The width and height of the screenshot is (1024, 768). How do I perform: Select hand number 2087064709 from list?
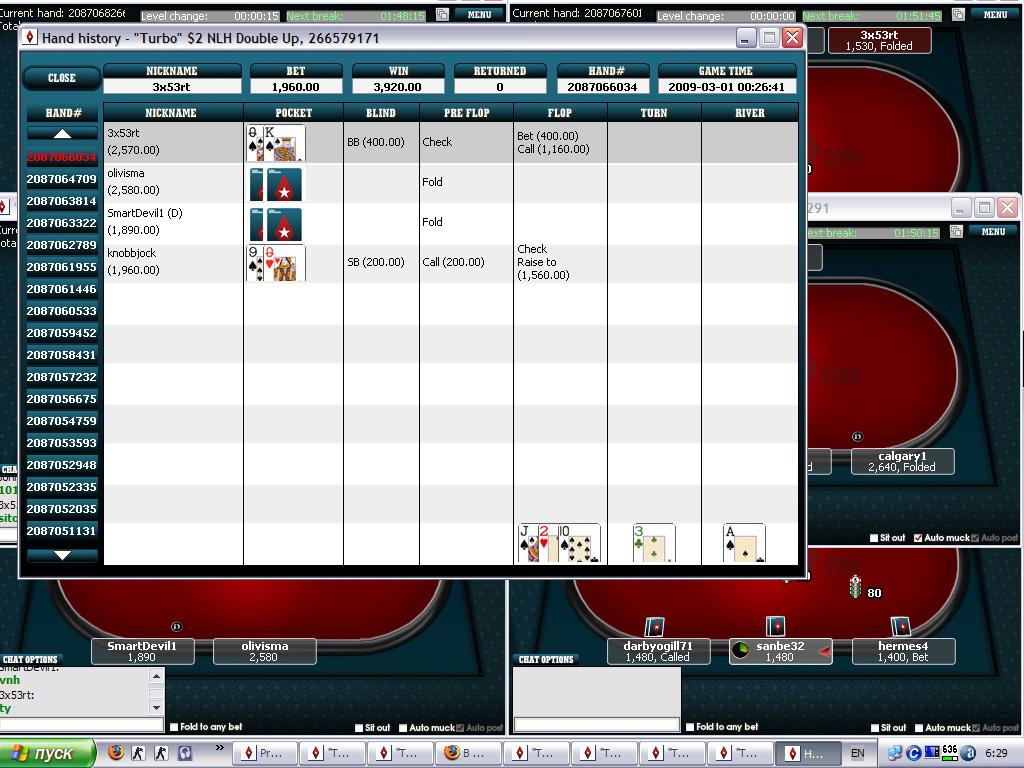62,179
